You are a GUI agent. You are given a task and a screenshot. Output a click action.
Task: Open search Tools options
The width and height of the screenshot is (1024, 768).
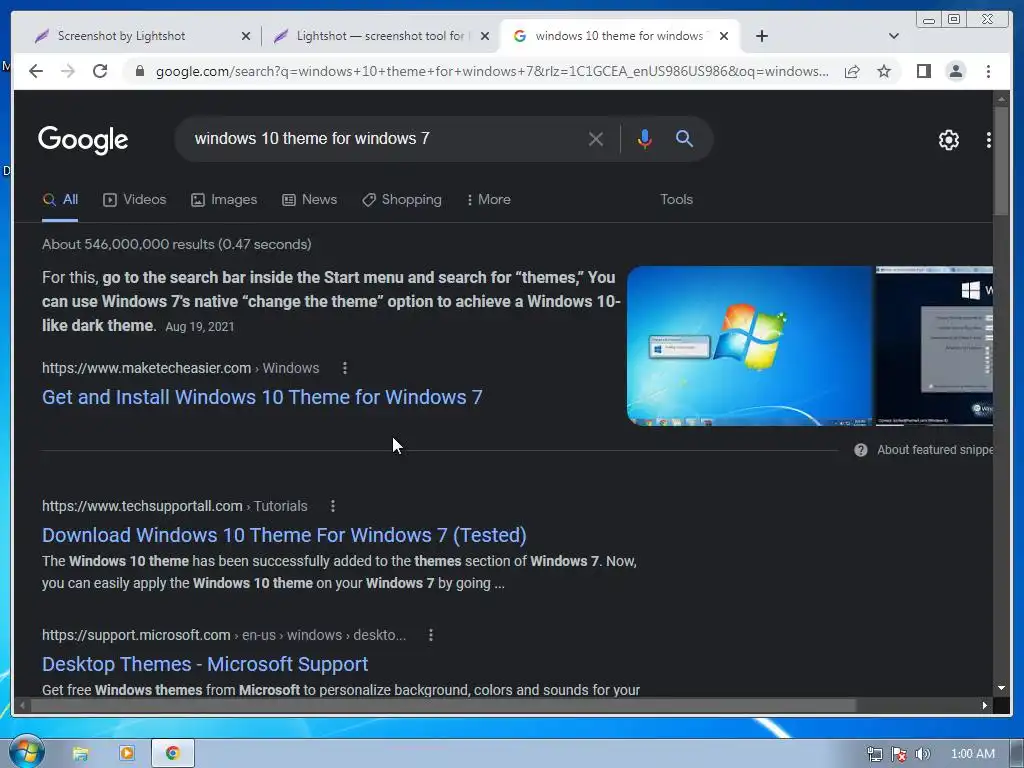point(676,200)
